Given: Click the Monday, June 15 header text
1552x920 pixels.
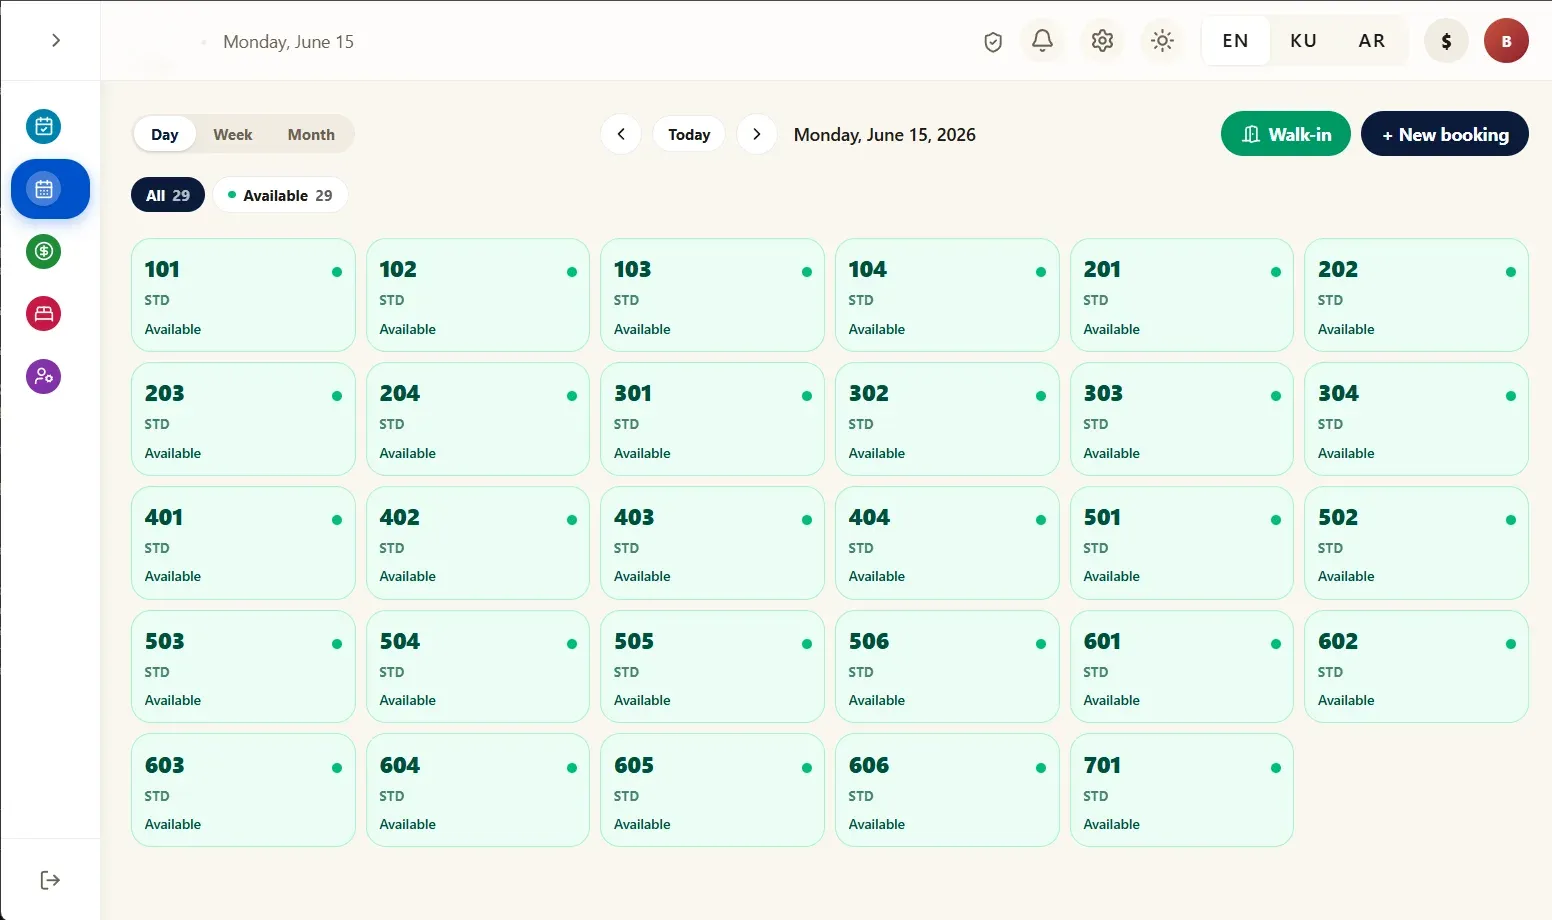Looking at the screenshot, I should tap(288, 42).
